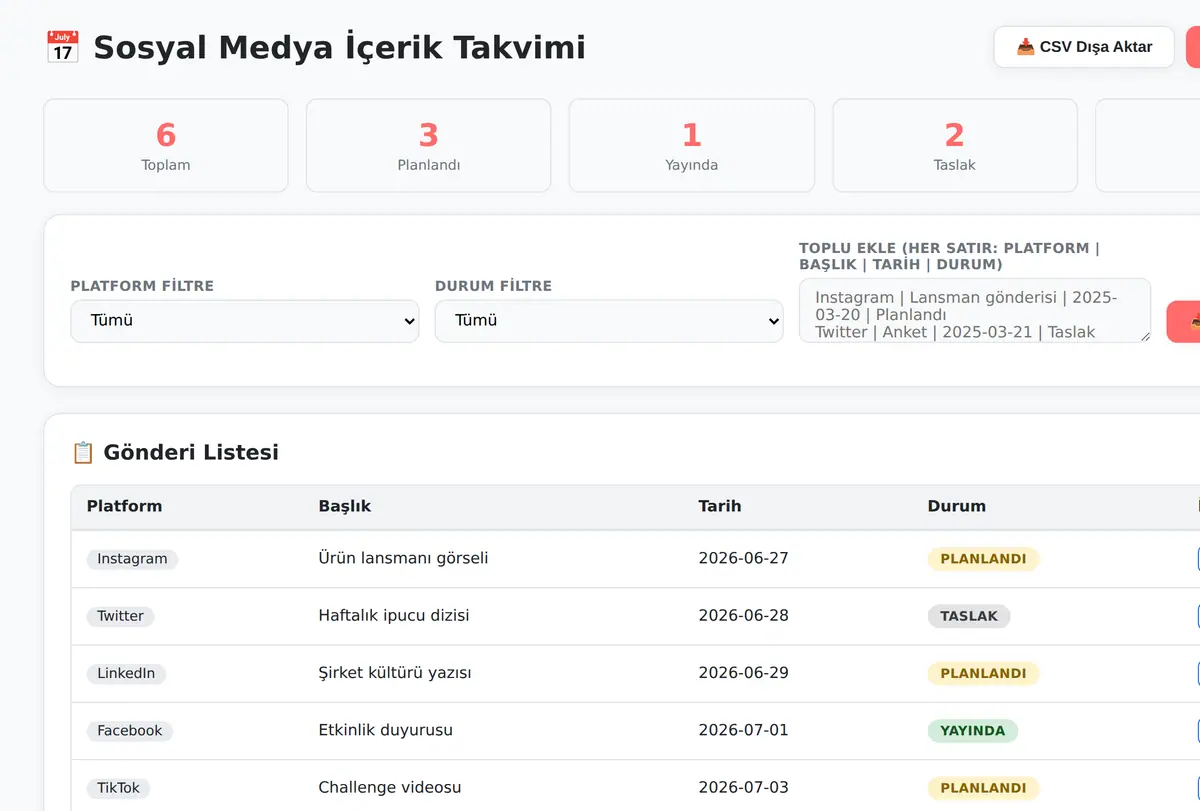The width and height of the screenshot is (1200, 811).
Task: Click the date 2026-06-29
Action: tap(744, 672)
